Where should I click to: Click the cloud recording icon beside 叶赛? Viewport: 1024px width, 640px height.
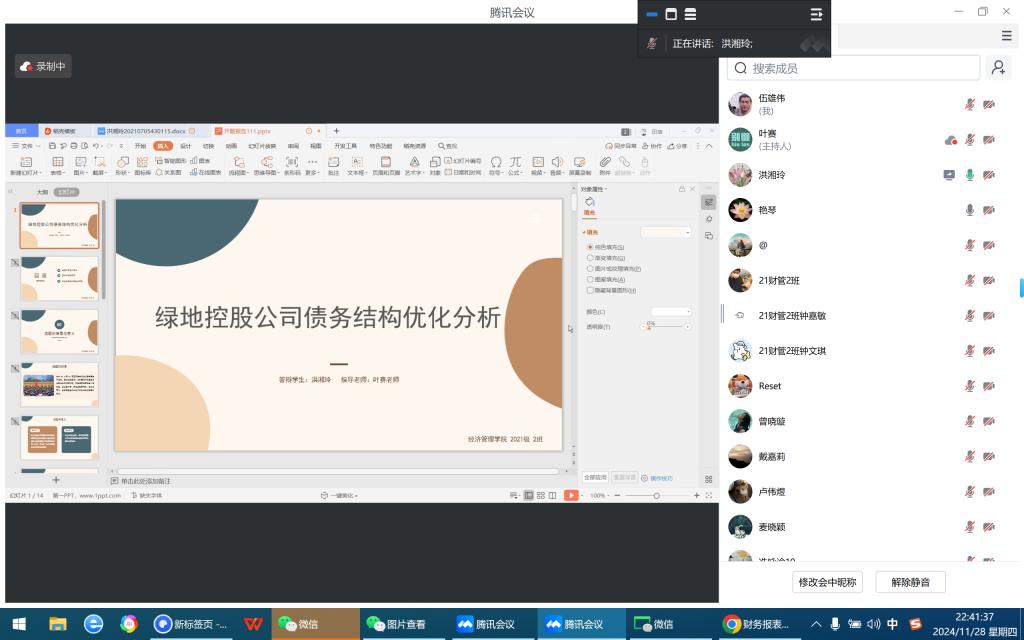[x=950, y=140]
